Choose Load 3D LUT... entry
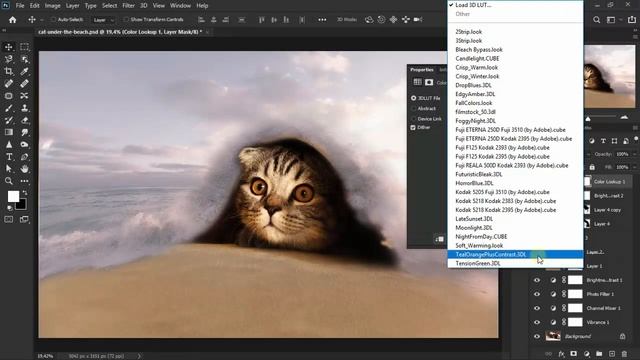Image resolution: width=640 pixels, height=360 pixels. click(516, 5)
